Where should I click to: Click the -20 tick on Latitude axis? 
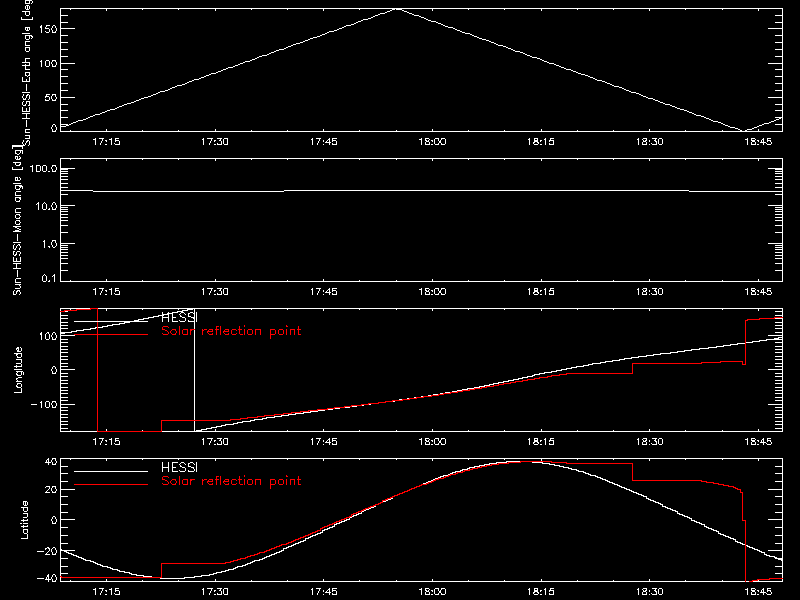coord(47,551)
